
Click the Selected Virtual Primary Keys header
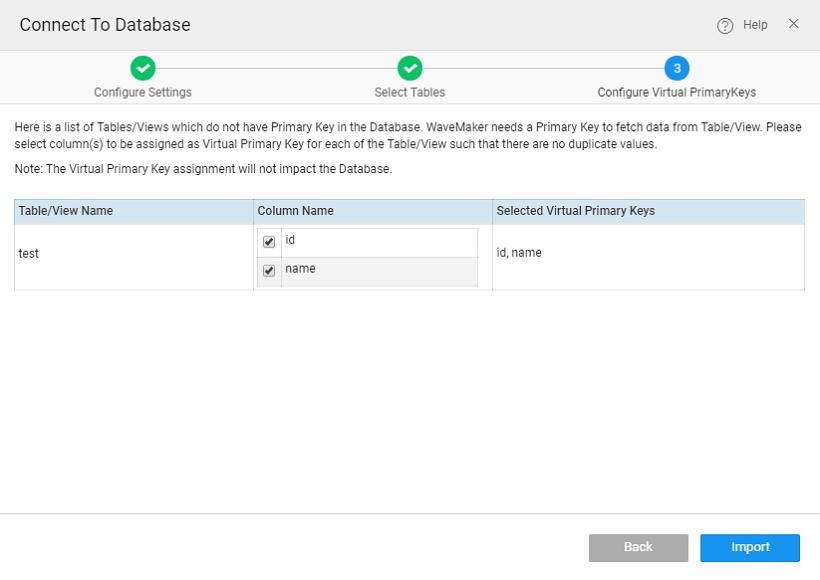point(575,211)
